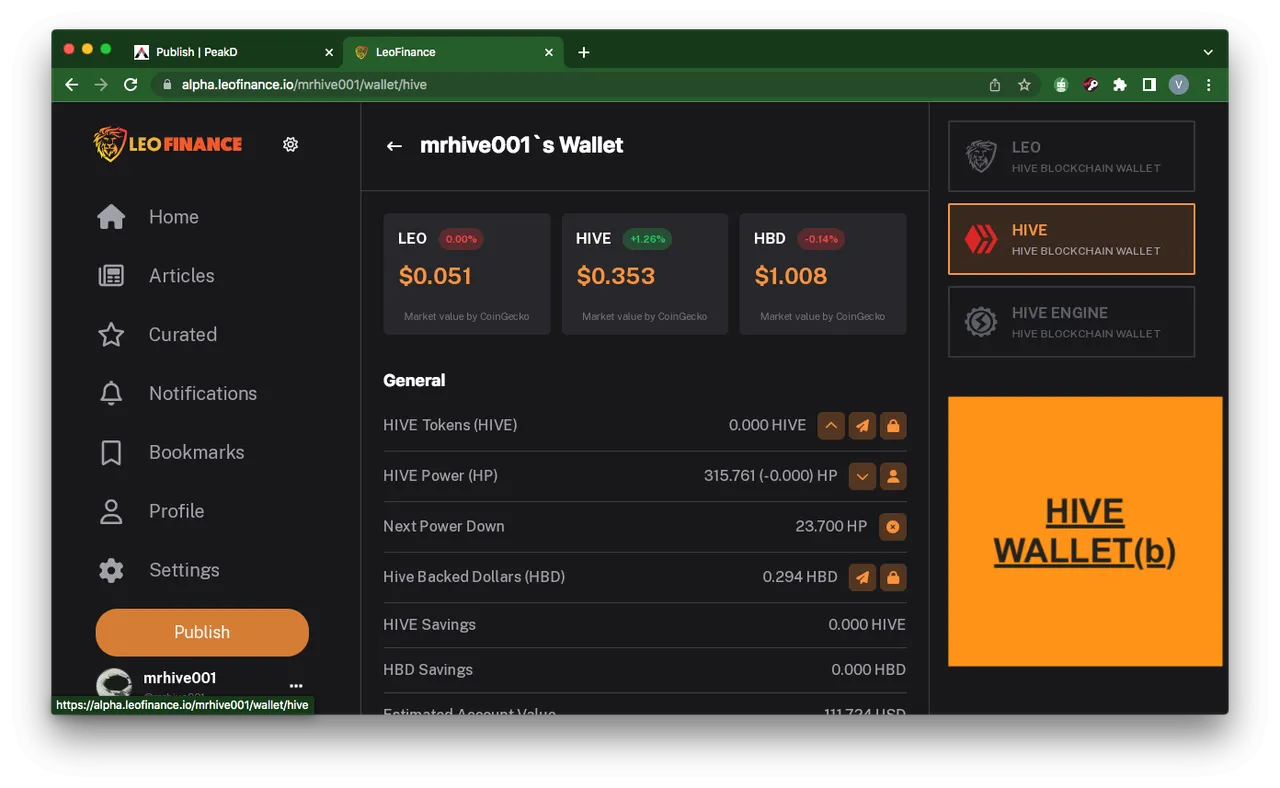Open browser extensions puzzle icon
Viewport: 1280px width, 788px height.
pos(1120,85)
